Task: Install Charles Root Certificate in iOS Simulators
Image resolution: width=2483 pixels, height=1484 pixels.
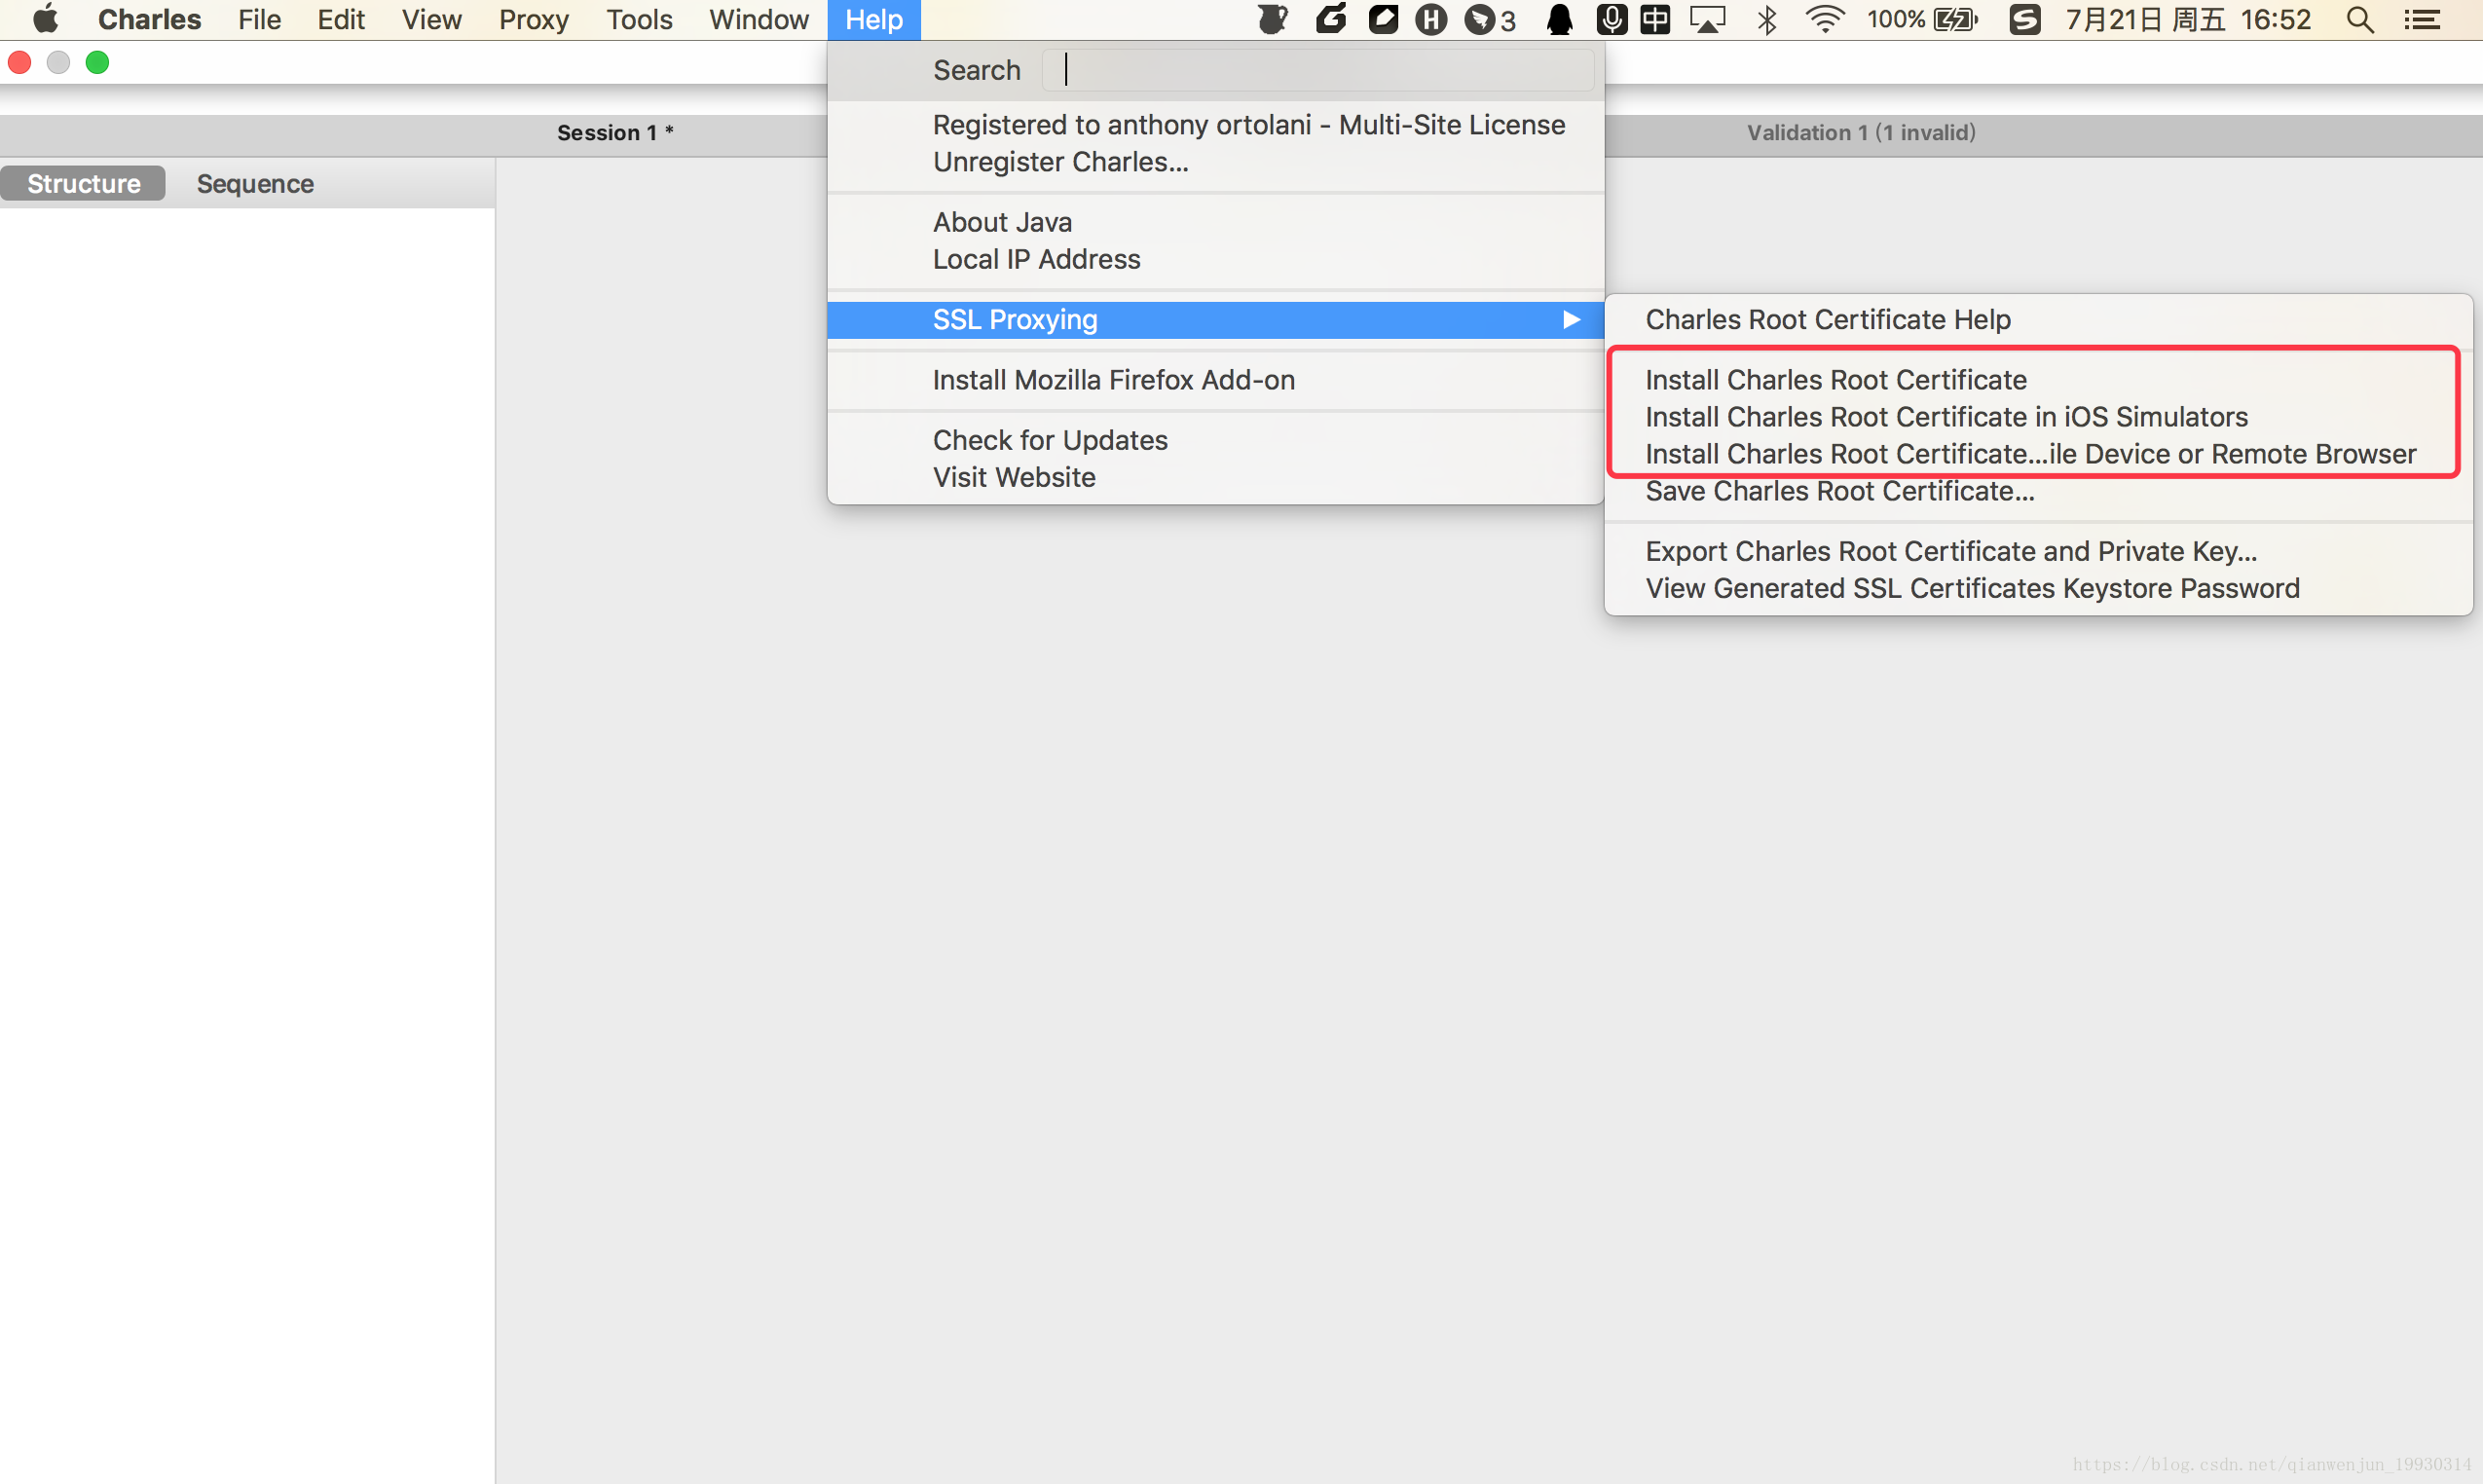Action: point(2039,417)
